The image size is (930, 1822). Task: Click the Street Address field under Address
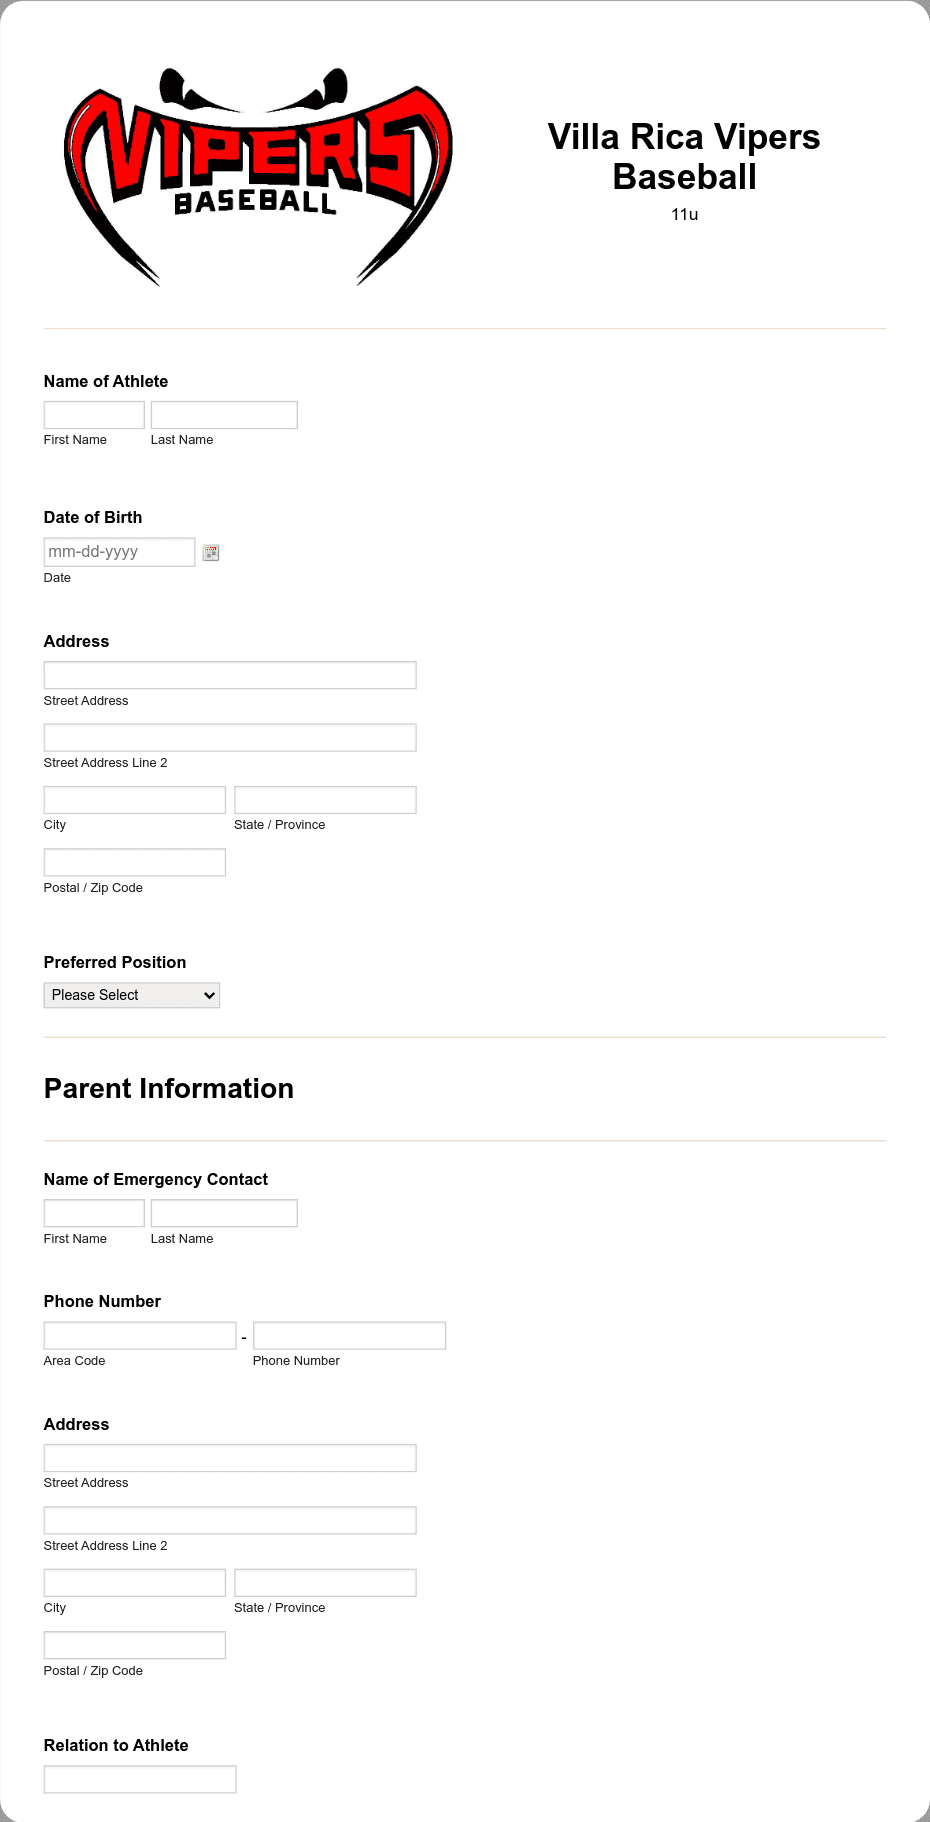click(x=229, y=675)
